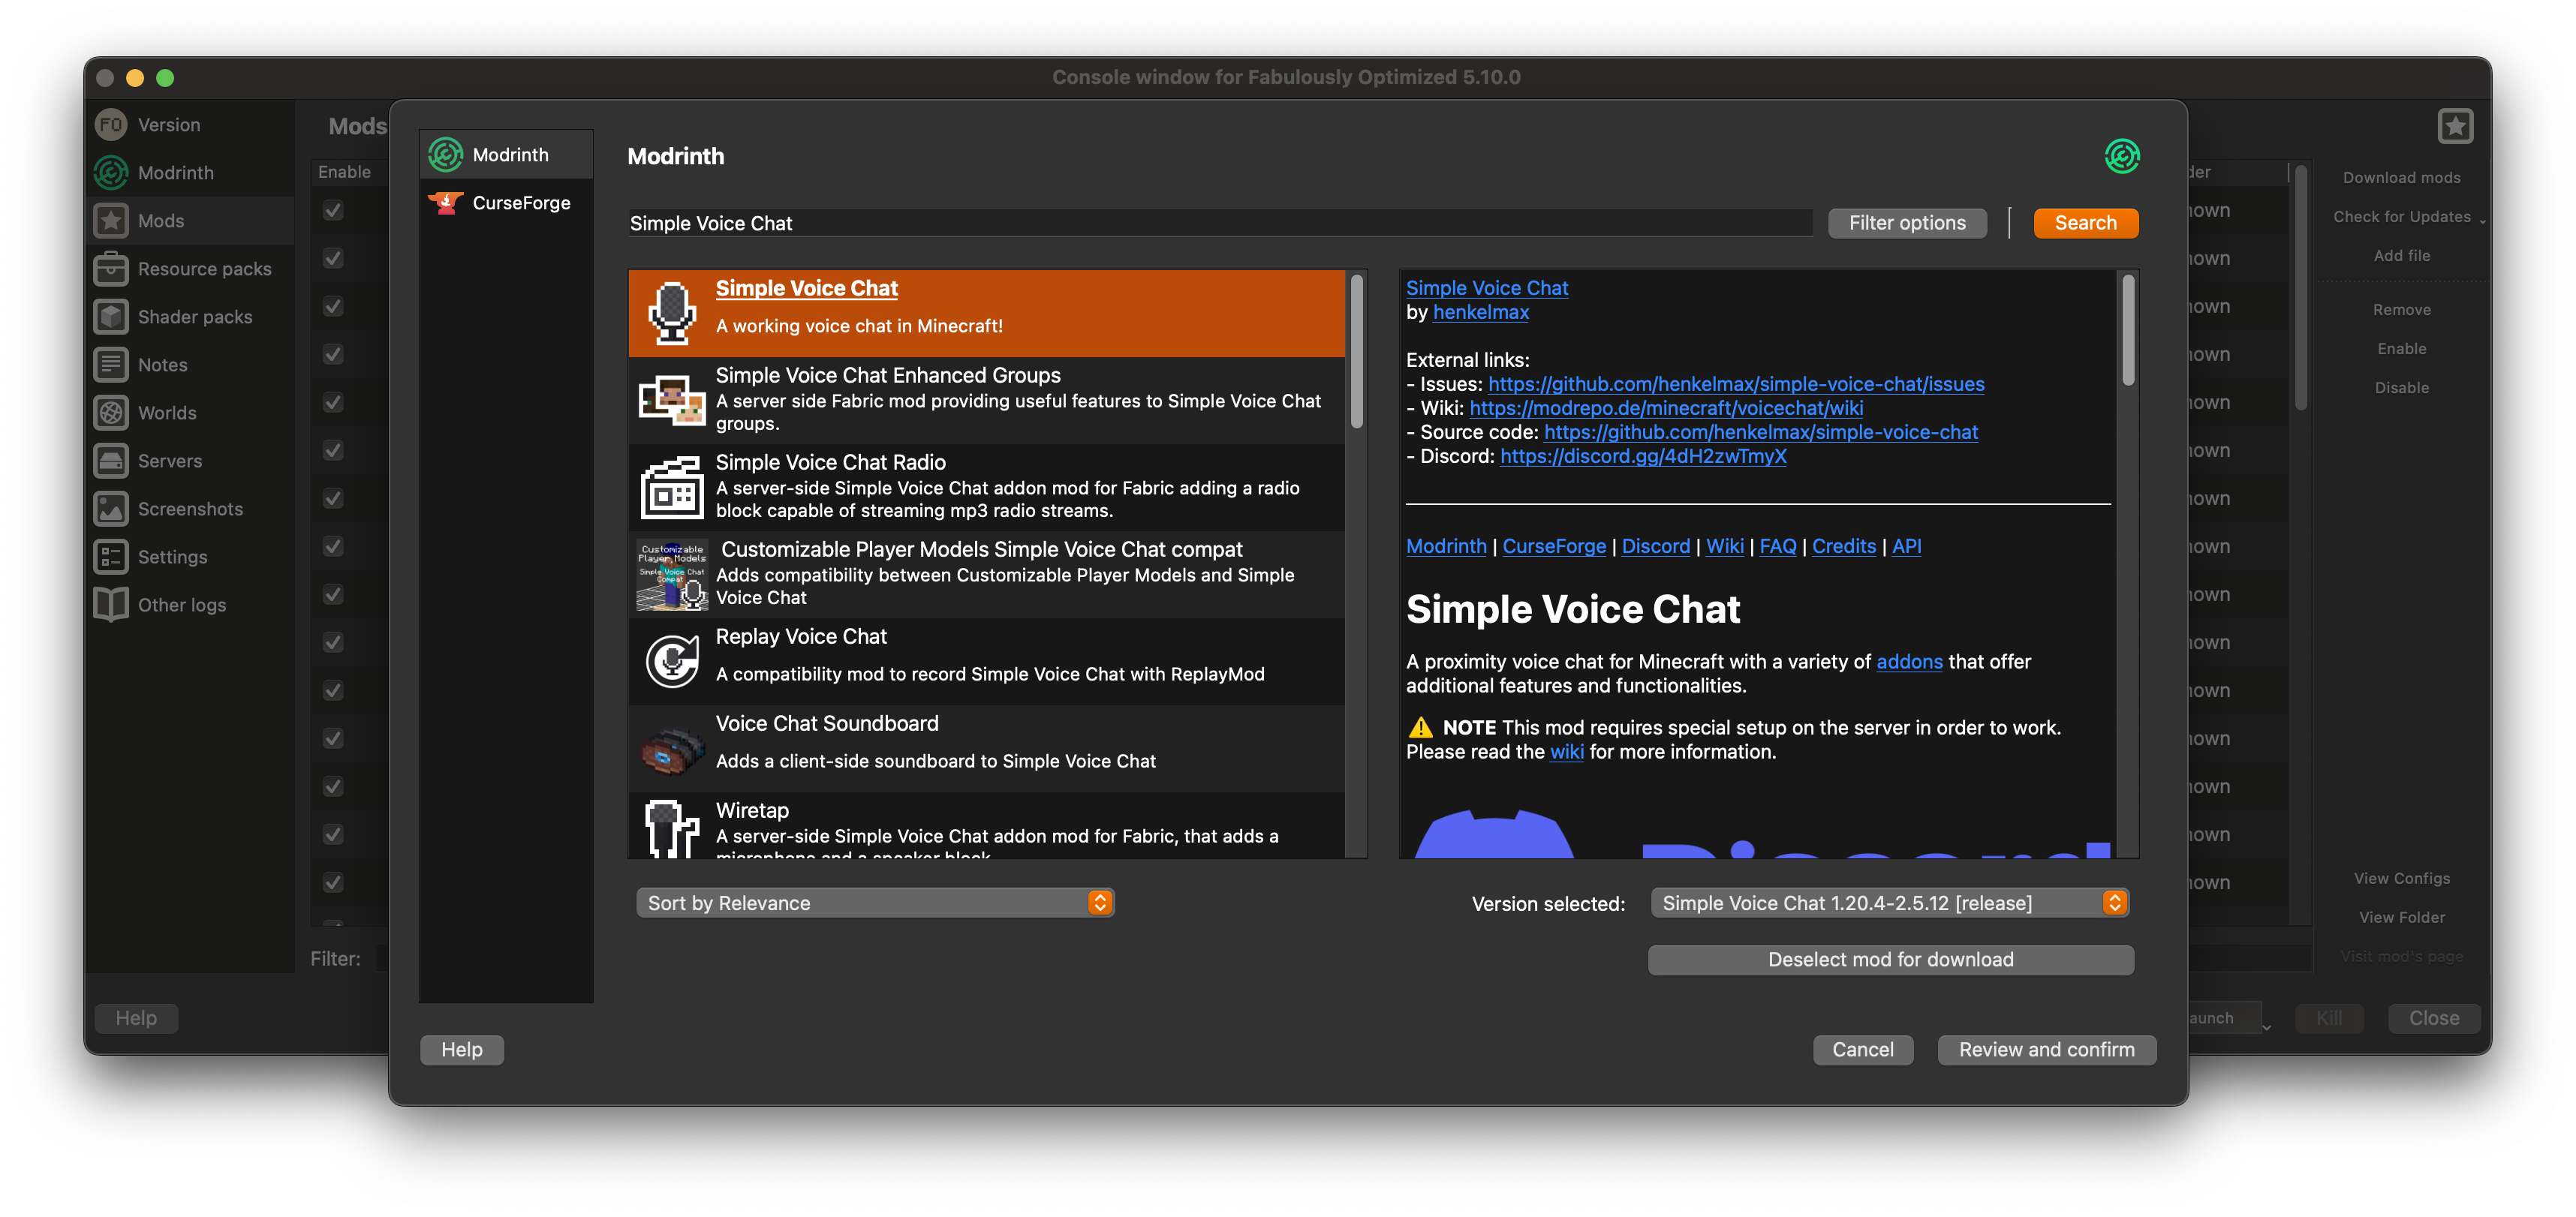2576x1217 pixels.
Task: Click Download mods in the console window
Action: coord(2401,178)
